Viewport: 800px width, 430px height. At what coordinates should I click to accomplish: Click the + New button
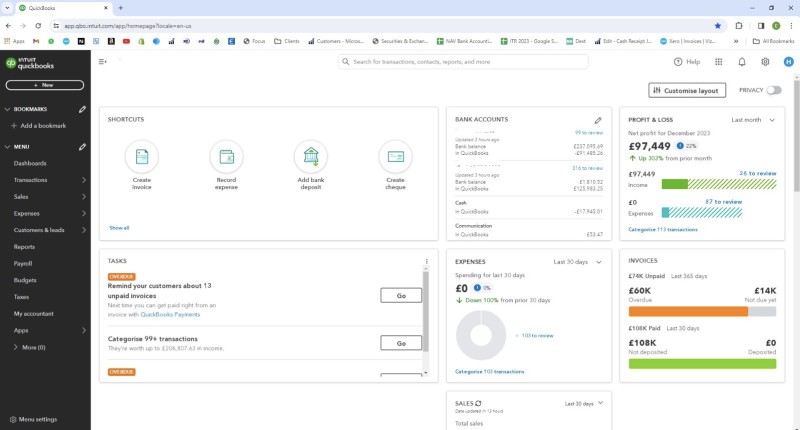click(45, 85)
